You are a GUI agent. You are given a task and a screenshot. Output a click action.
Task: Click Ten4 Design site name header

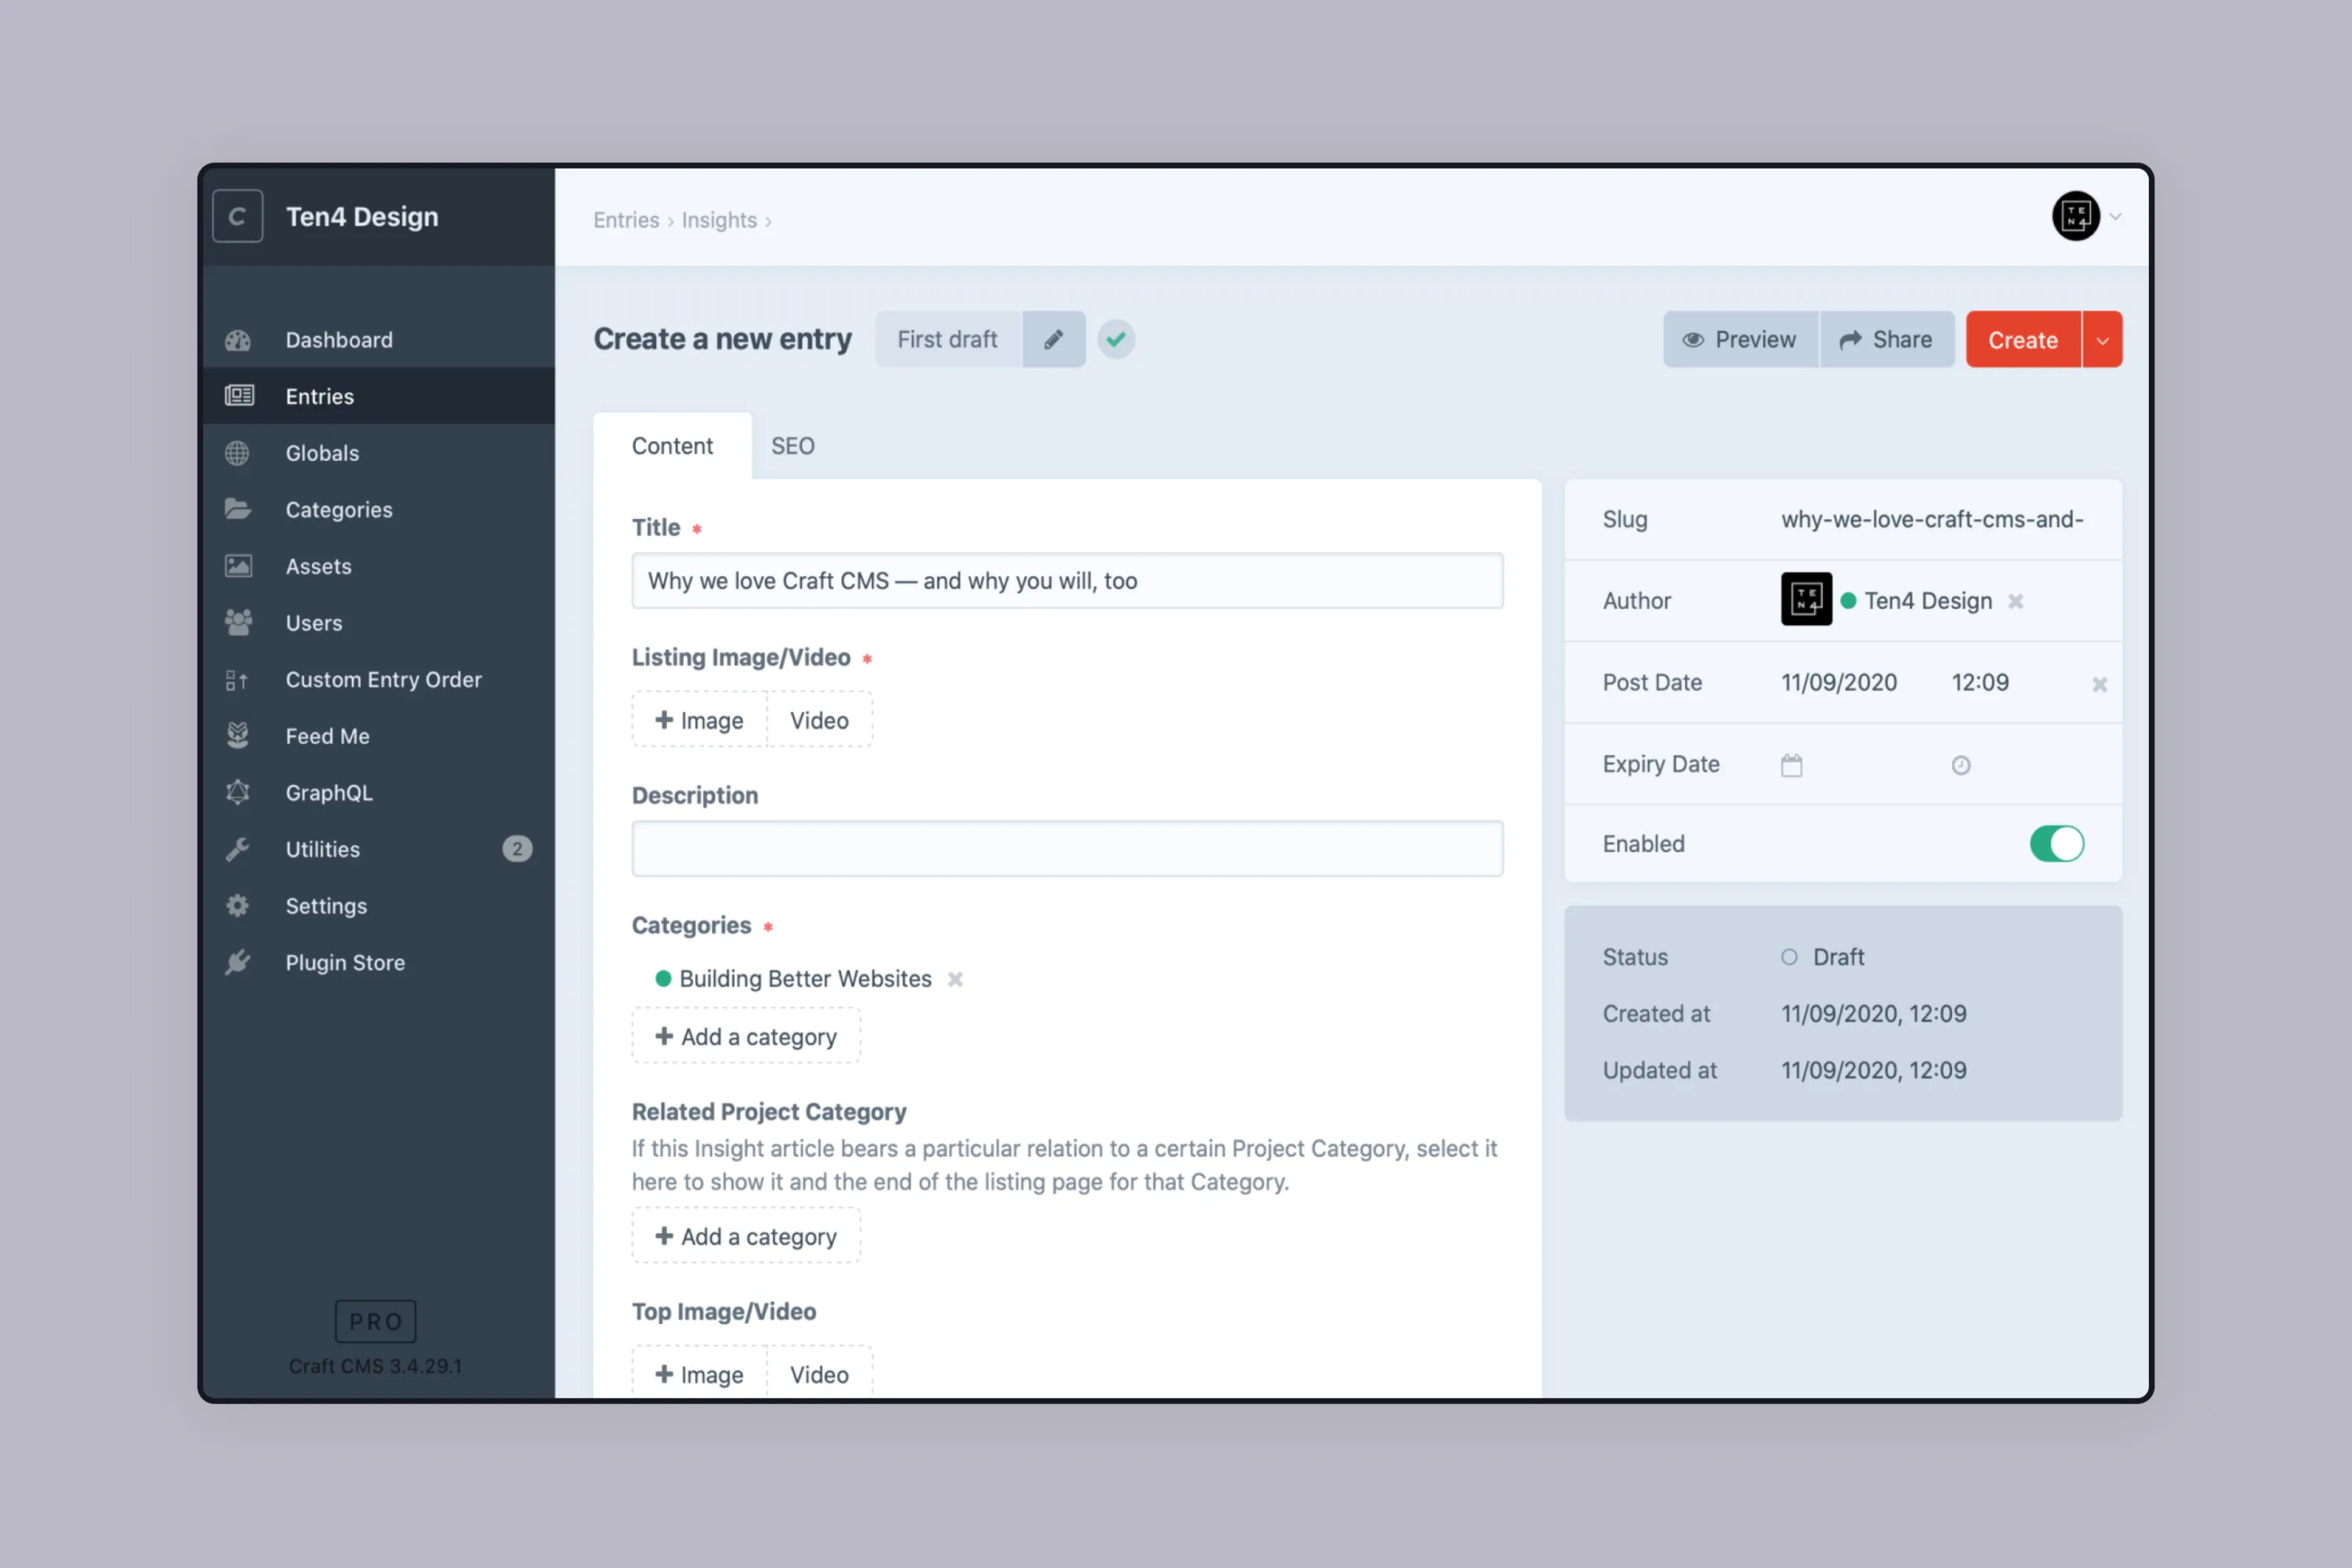click(362, 216)
